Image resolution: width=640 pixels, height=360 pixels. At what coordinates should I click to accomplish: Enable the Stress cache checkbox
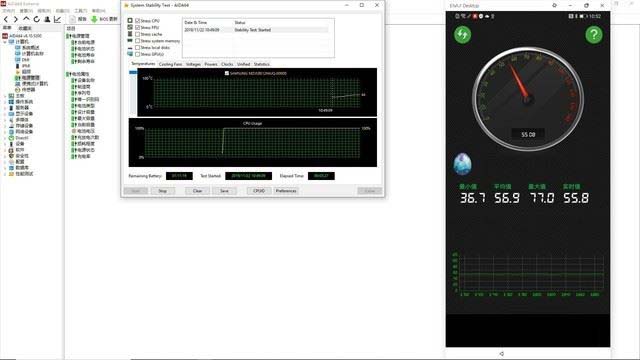[138, 34]
